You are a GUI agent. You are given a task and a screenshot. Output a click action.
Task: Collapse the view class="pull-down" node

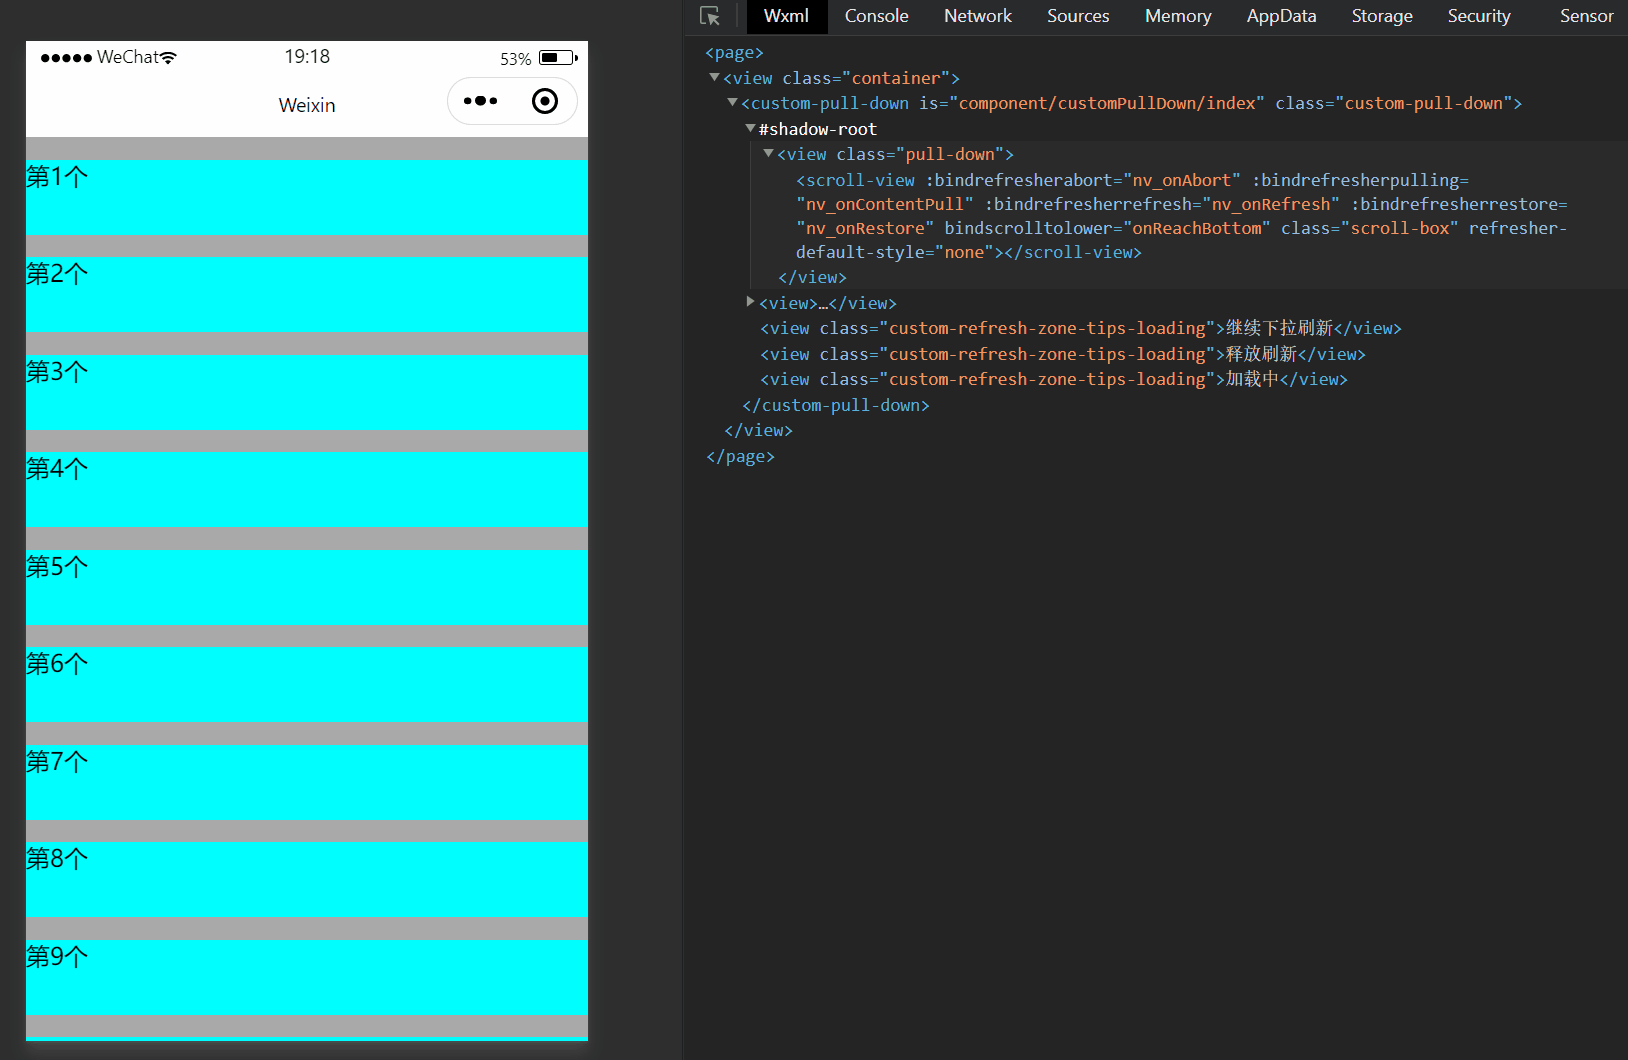[x=768, y=153]
